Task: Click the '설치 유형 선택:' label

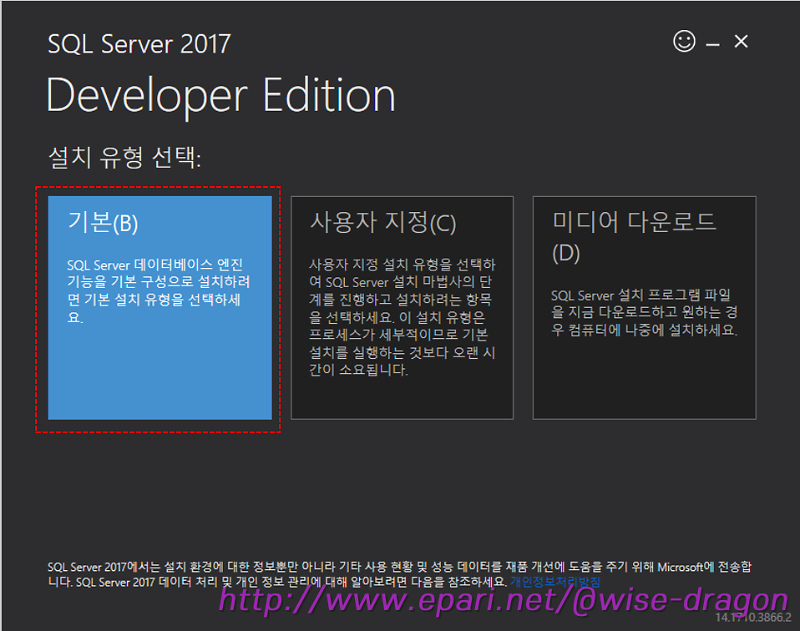Action: [124, 157]
